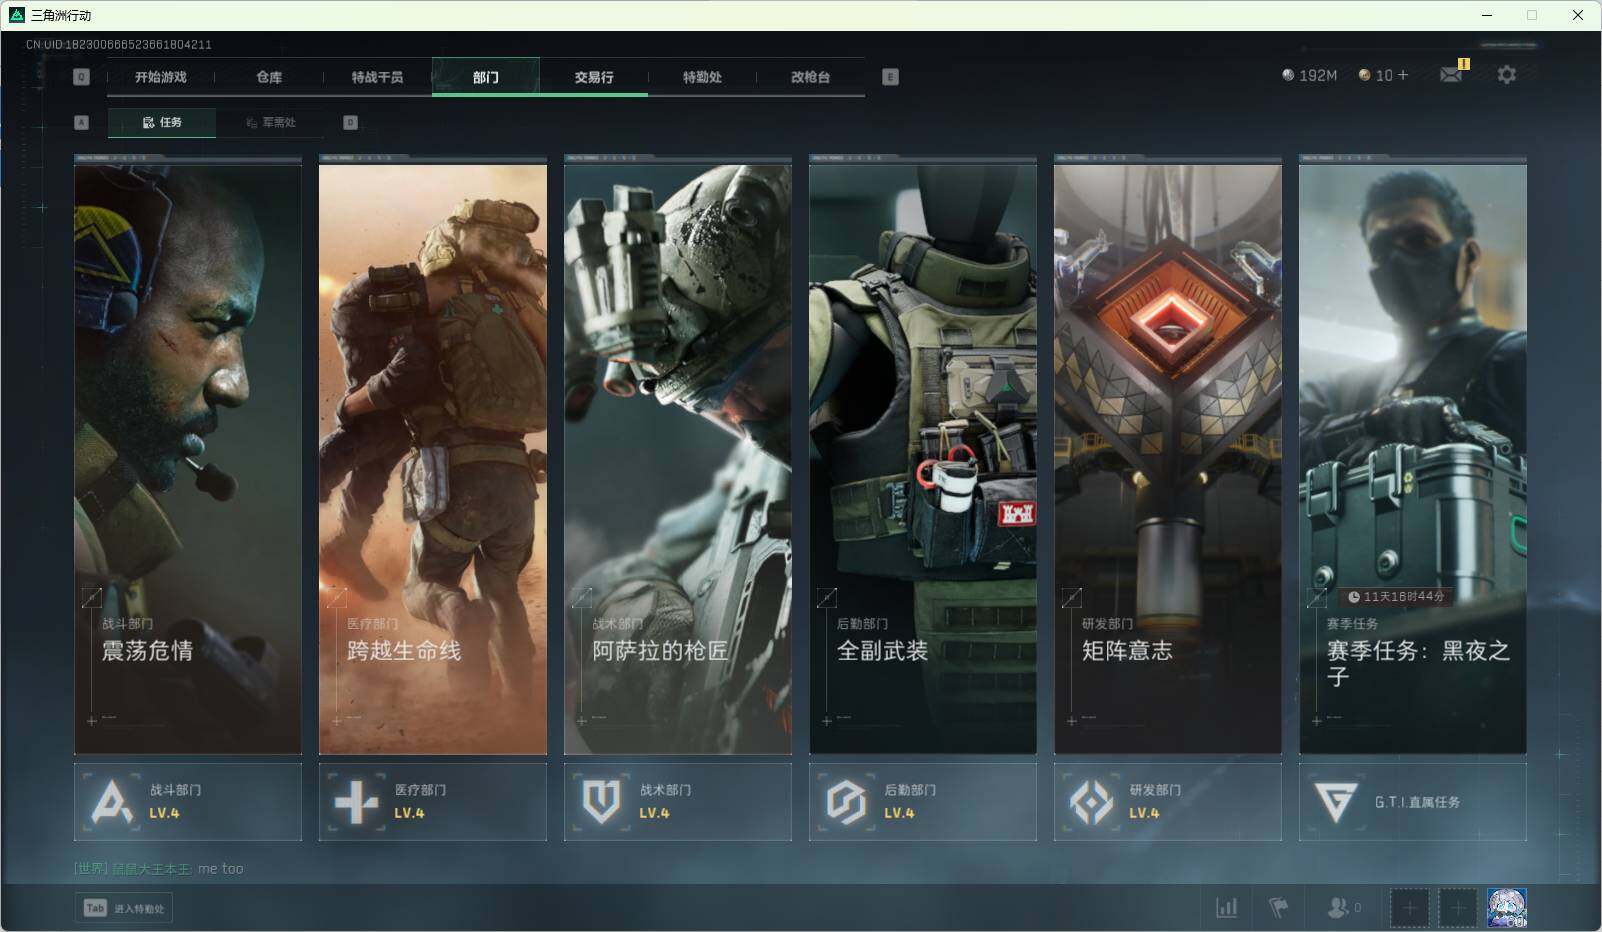Open the 后勤部门 LV.4 panel
Screen dimensions: 1602x932
923,802
